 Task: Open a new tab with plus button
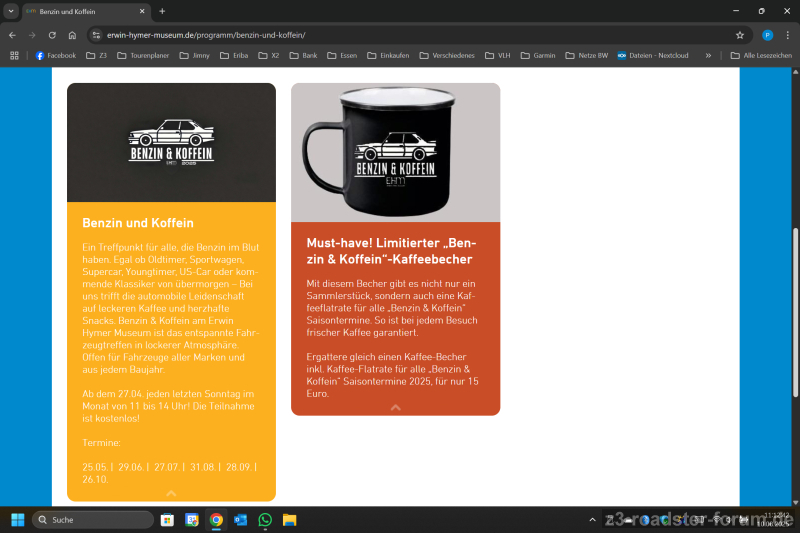click(162, 11)
